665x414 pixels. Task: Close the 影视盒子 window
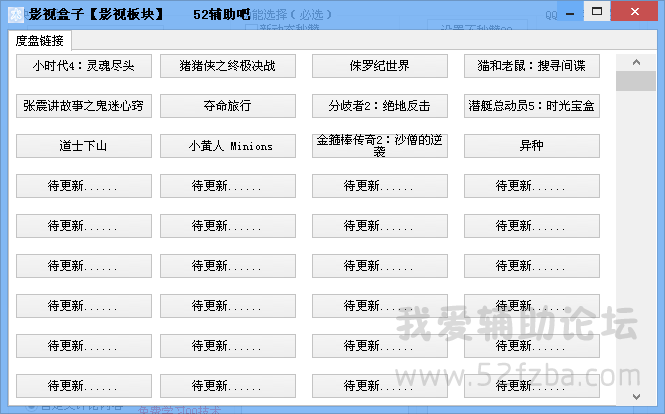tap(636, 11)
